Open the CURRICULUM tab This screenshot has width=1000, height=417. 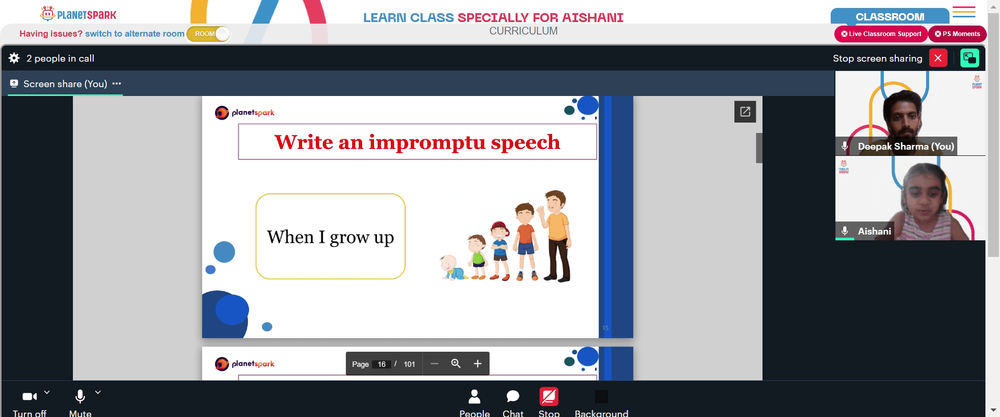[523, 31]
